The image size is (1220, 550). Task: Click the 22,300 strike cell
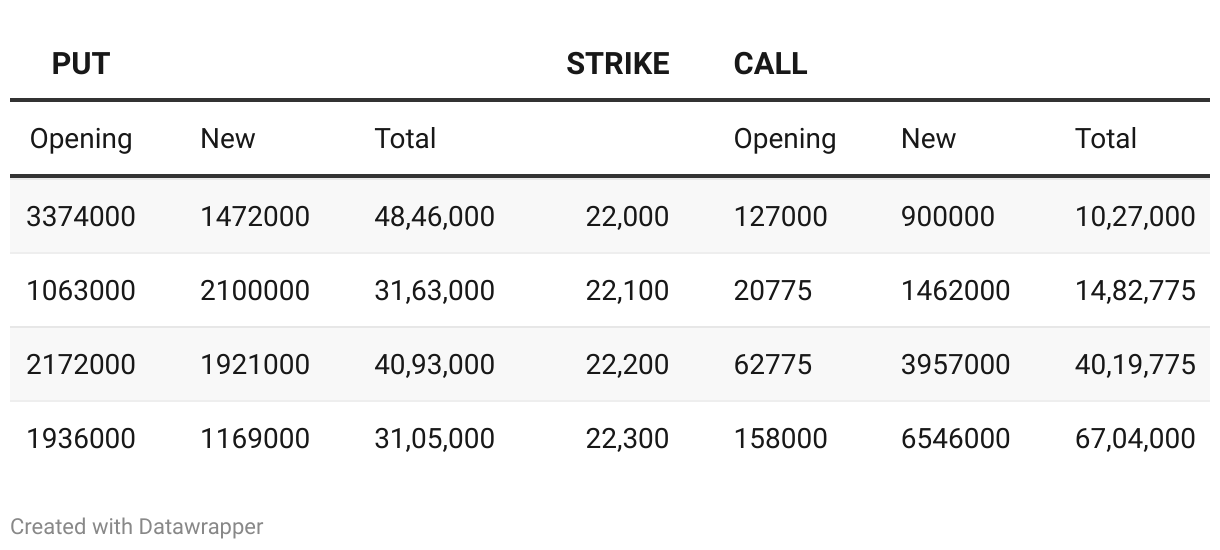click(x=627, y=438)
